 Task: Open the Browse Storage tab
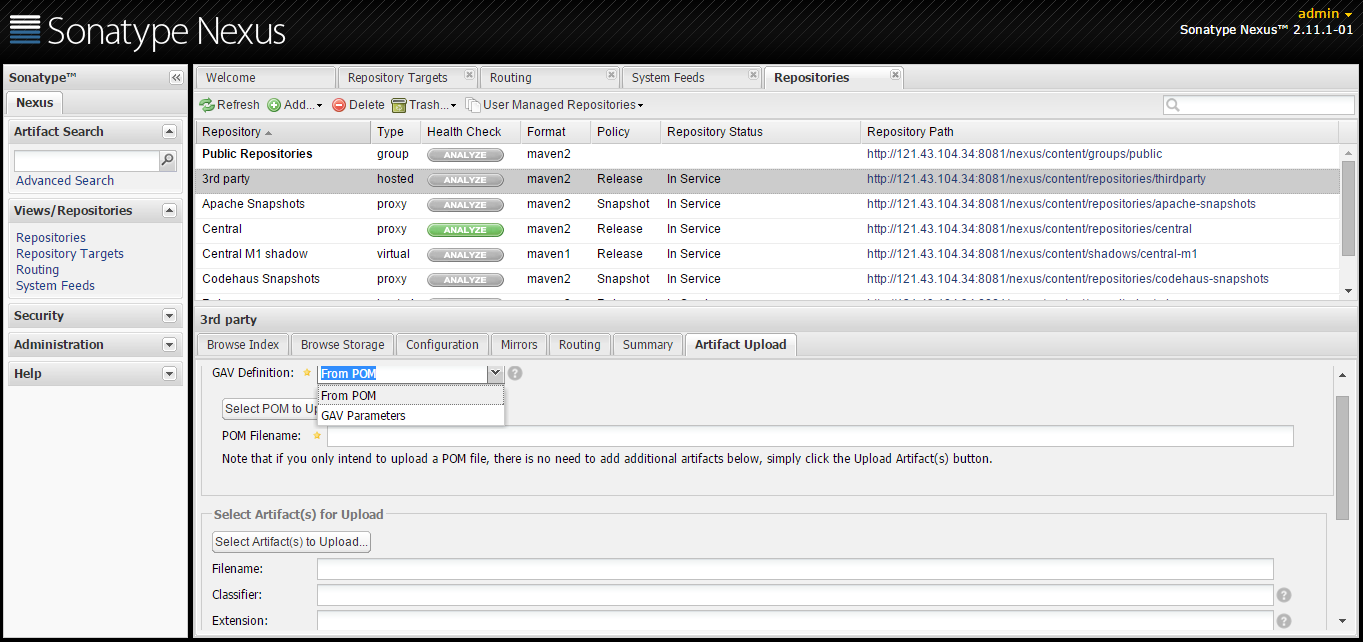pos(343,345)
